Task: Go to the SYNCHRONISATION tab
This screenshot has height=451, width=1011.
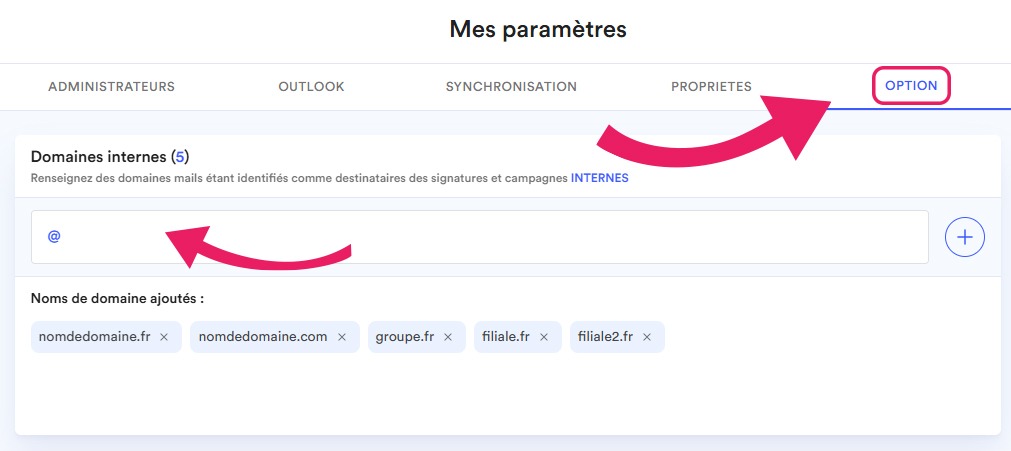Action: (511, 87)
